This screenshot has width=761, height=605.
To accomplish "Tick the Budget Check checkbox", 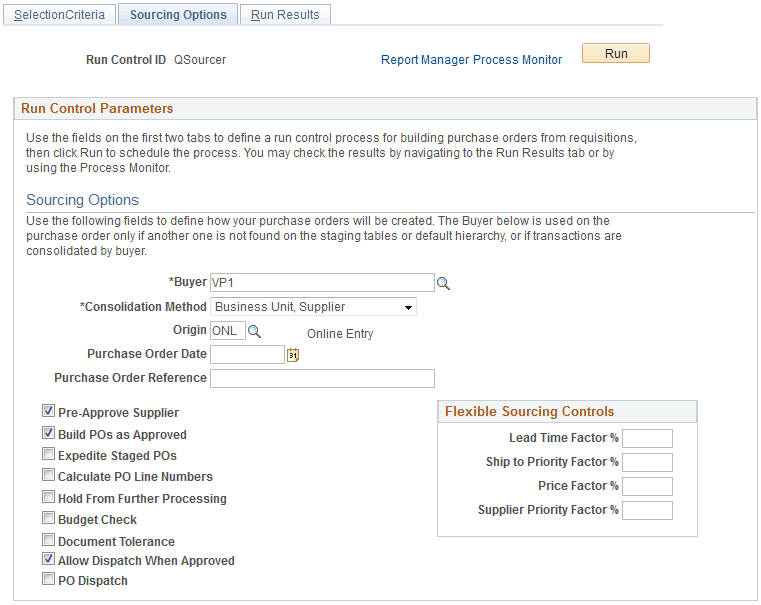I will click(48, 518).
